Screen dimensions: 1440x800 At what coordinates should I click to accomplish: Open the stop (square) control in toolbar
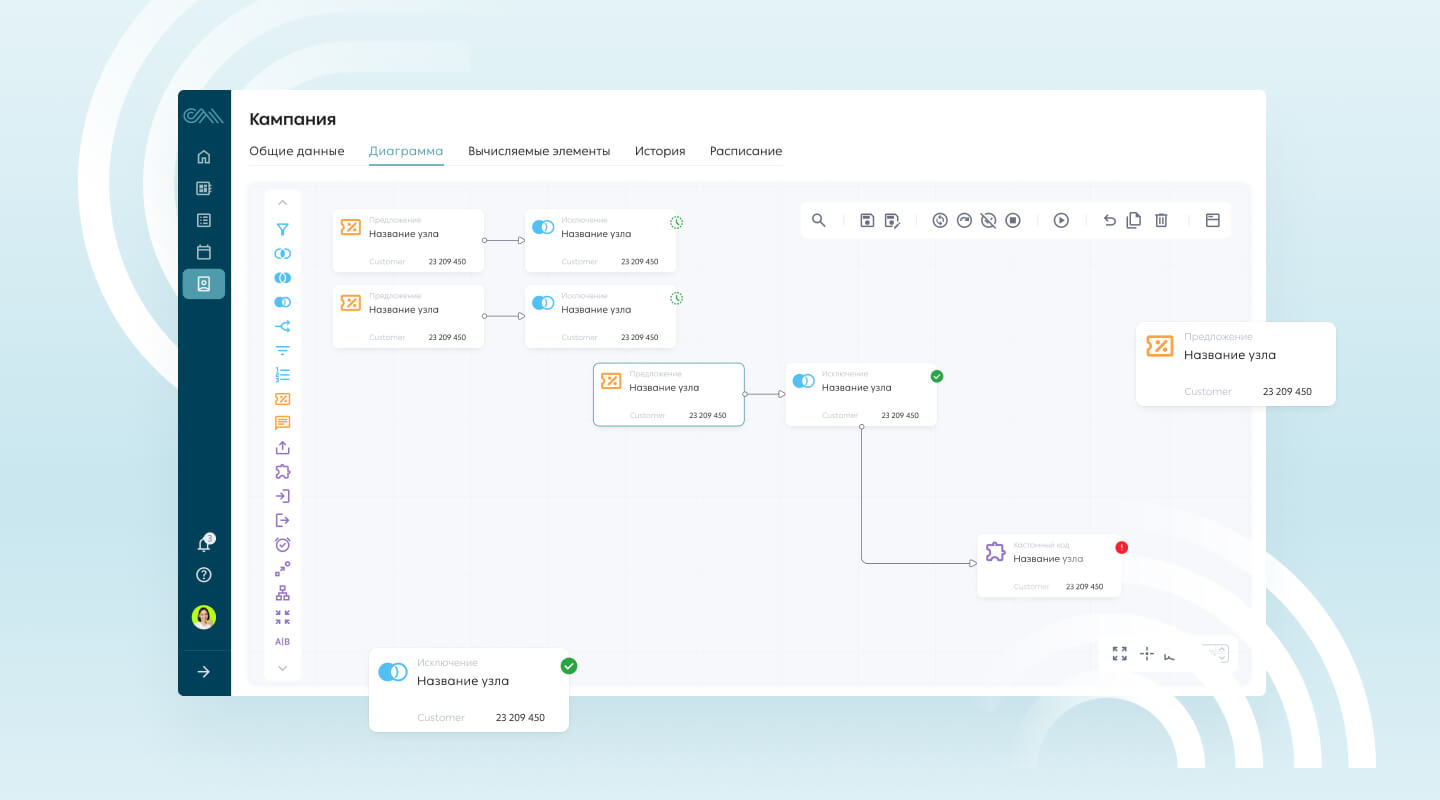pos(1012,220)
